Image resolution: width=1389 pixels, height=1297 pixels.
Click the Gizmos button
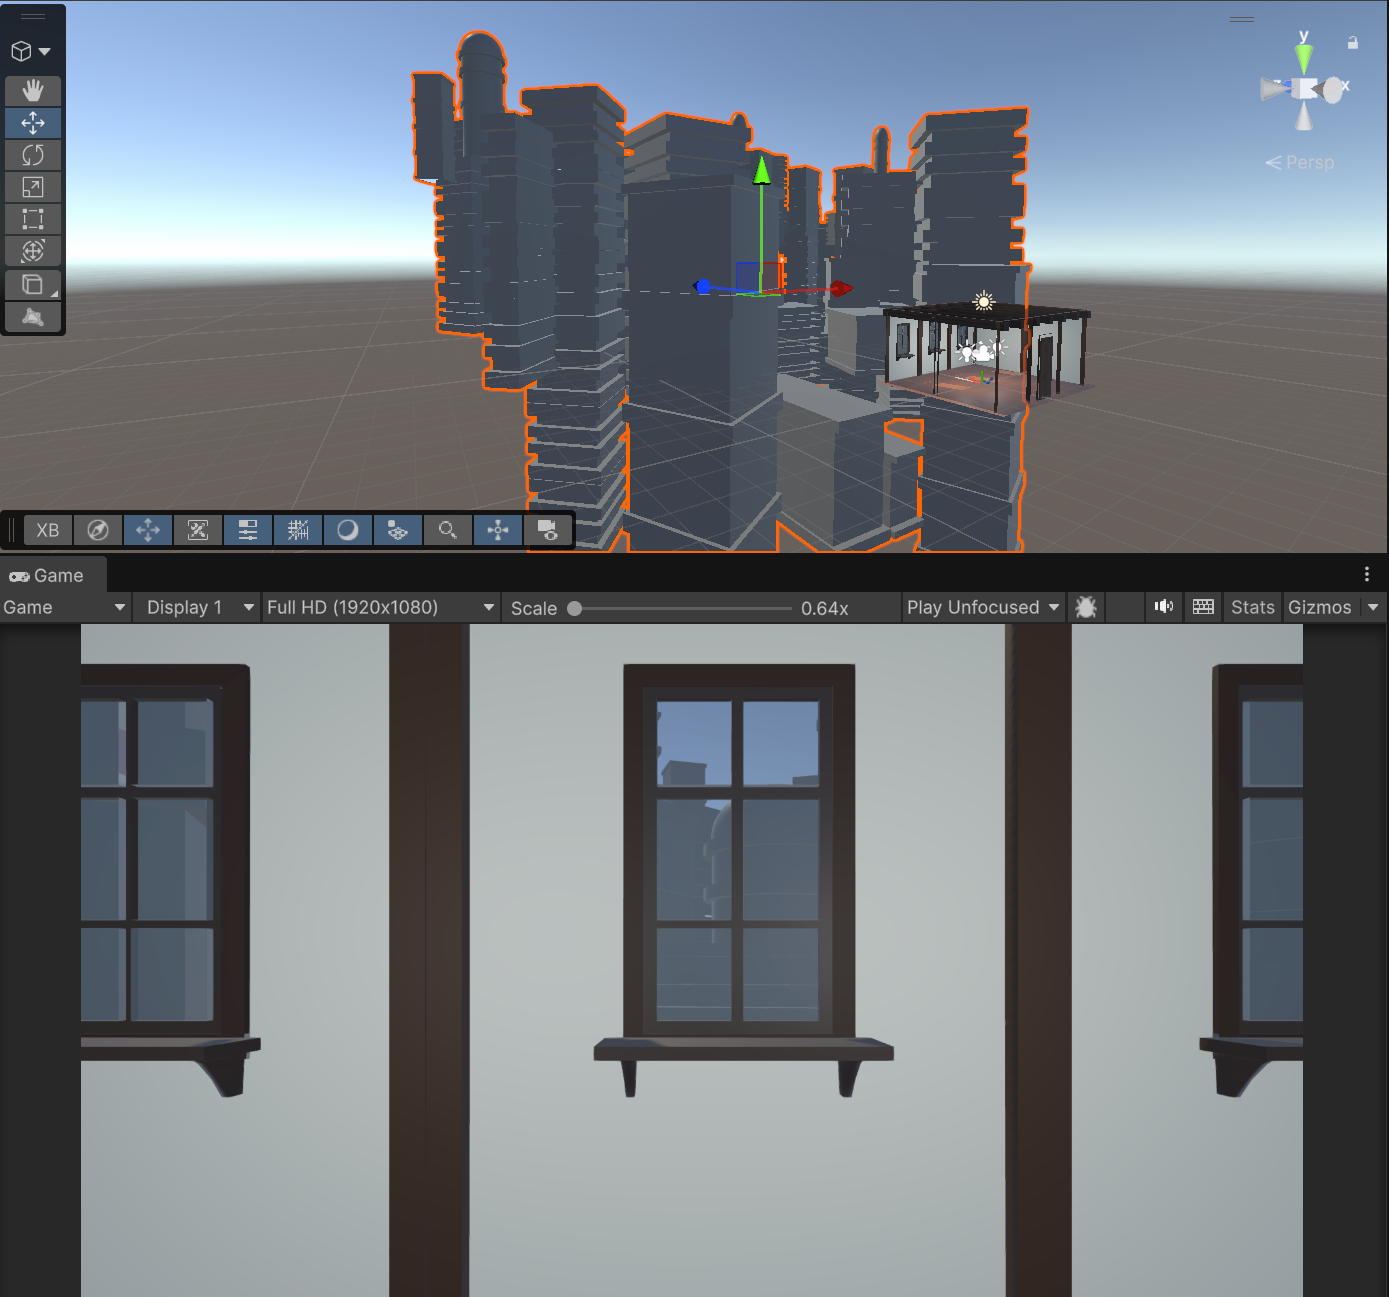click(x=1319, y=607)
